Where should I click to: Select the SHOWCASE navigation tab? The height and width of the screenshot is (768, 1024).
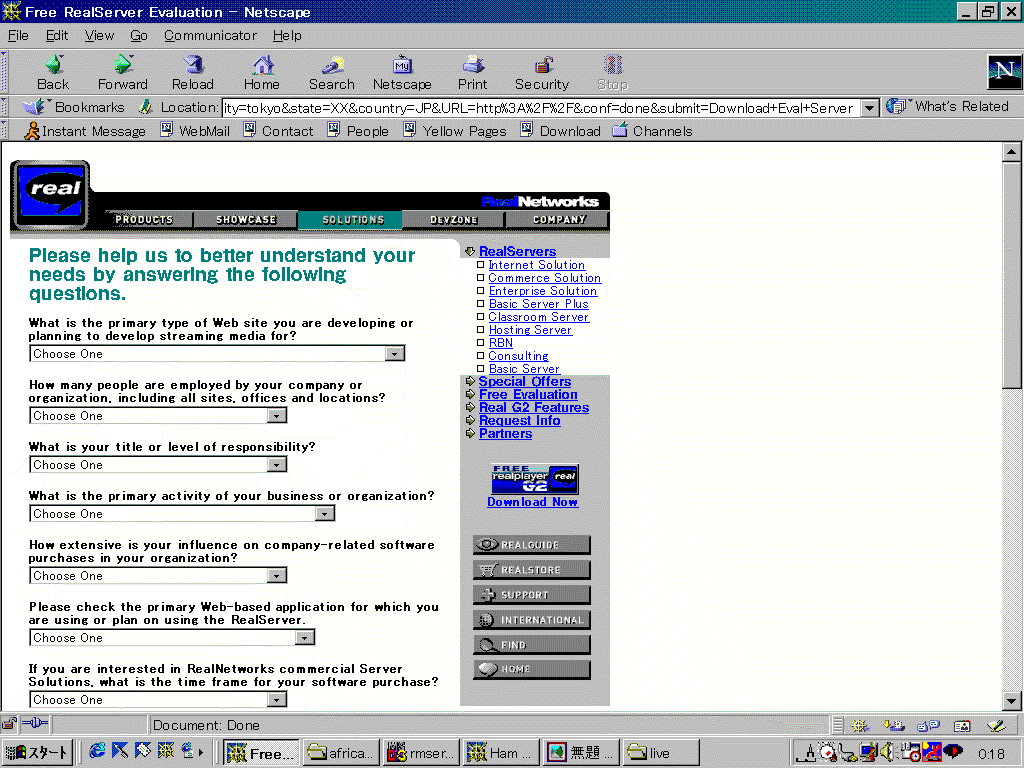point(246,219)
